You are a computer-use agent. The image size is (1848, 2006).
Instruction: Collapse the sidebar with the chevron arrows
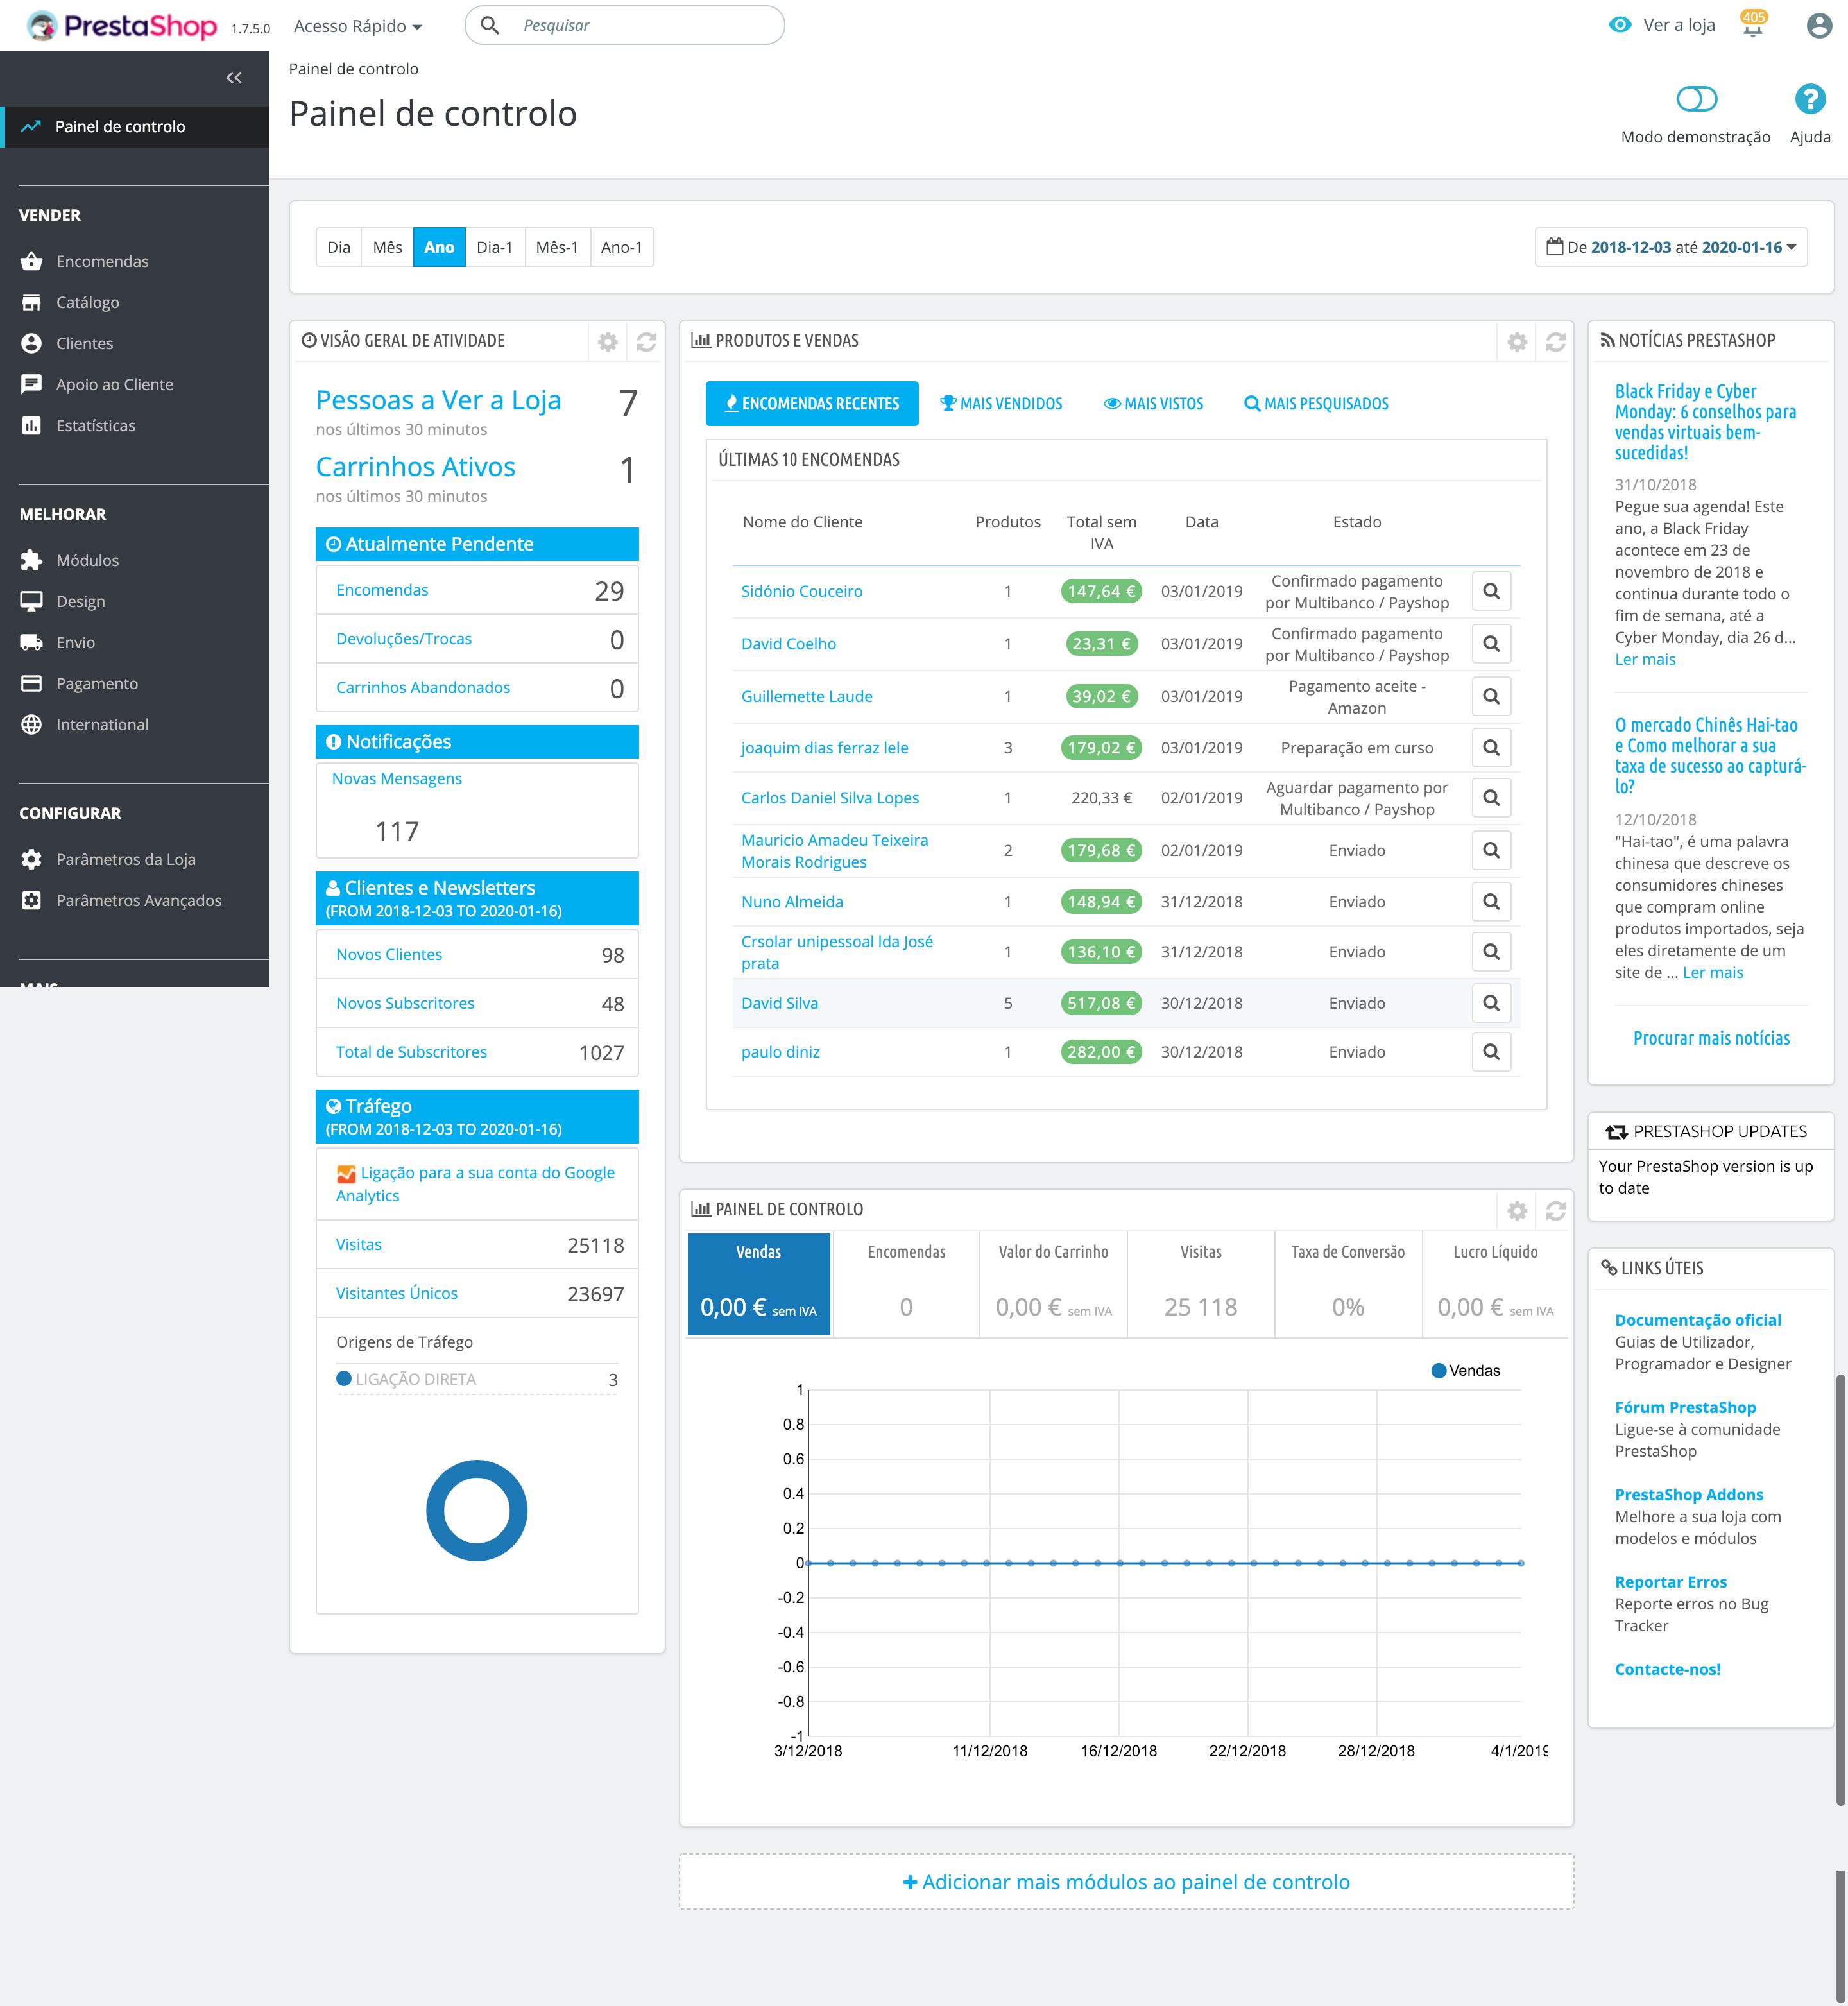click(235, 78)
